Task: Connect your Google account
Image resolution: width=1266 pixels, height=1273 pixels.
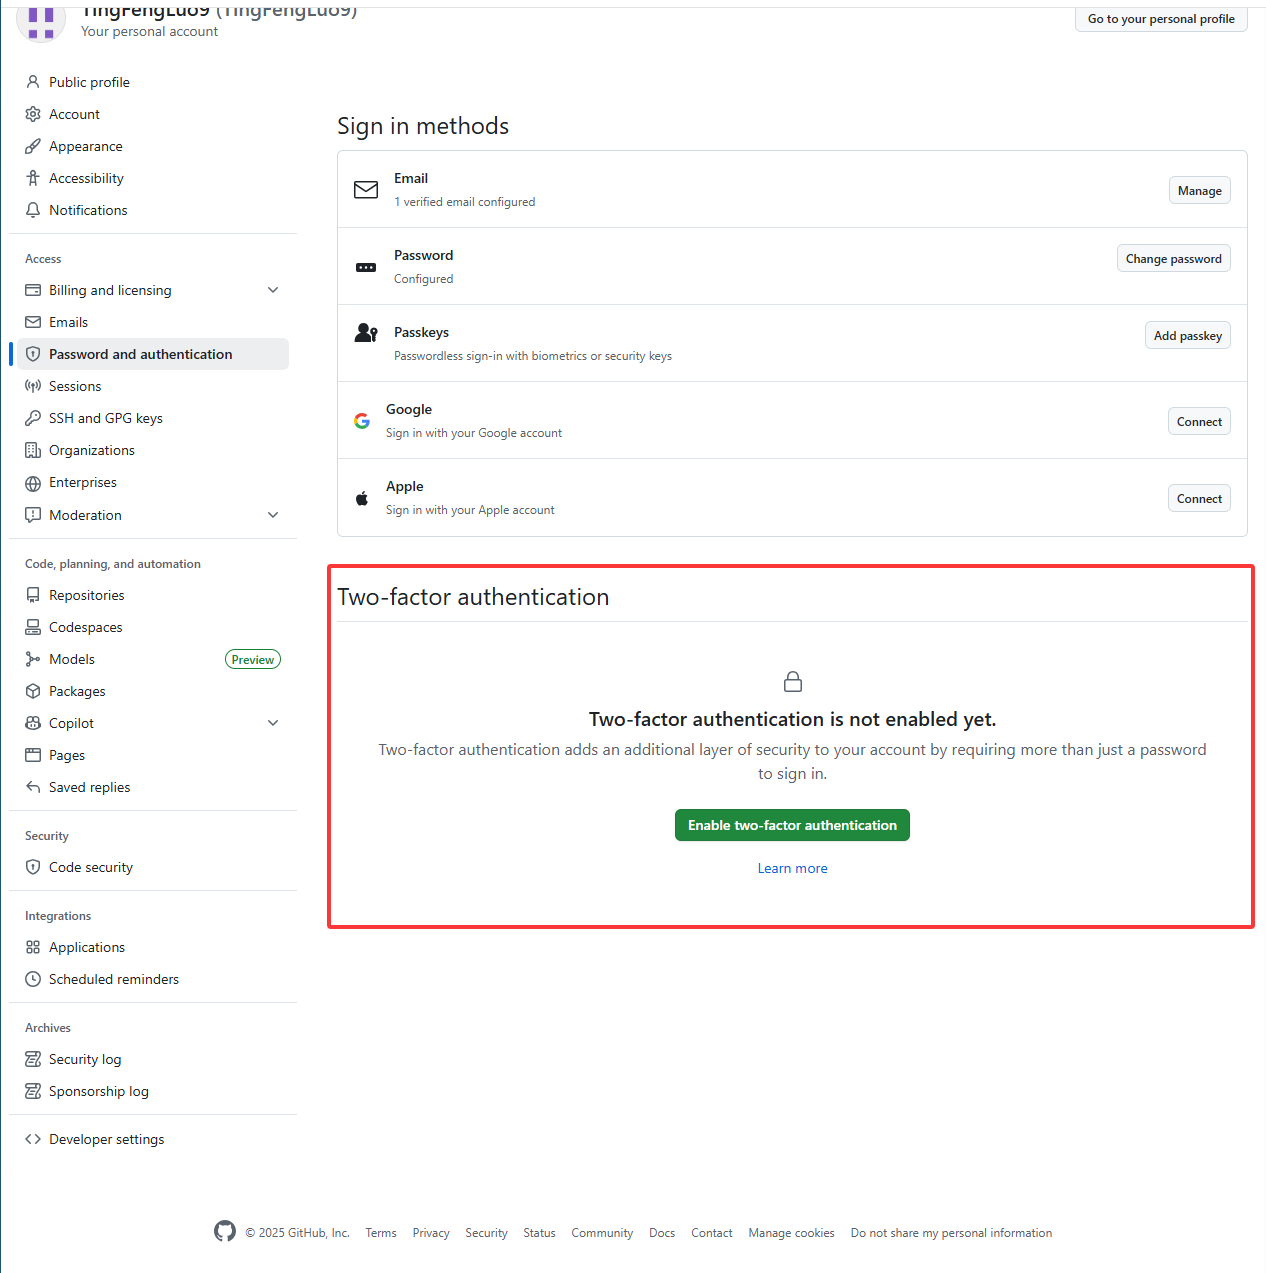Action: click(1199, 422)
